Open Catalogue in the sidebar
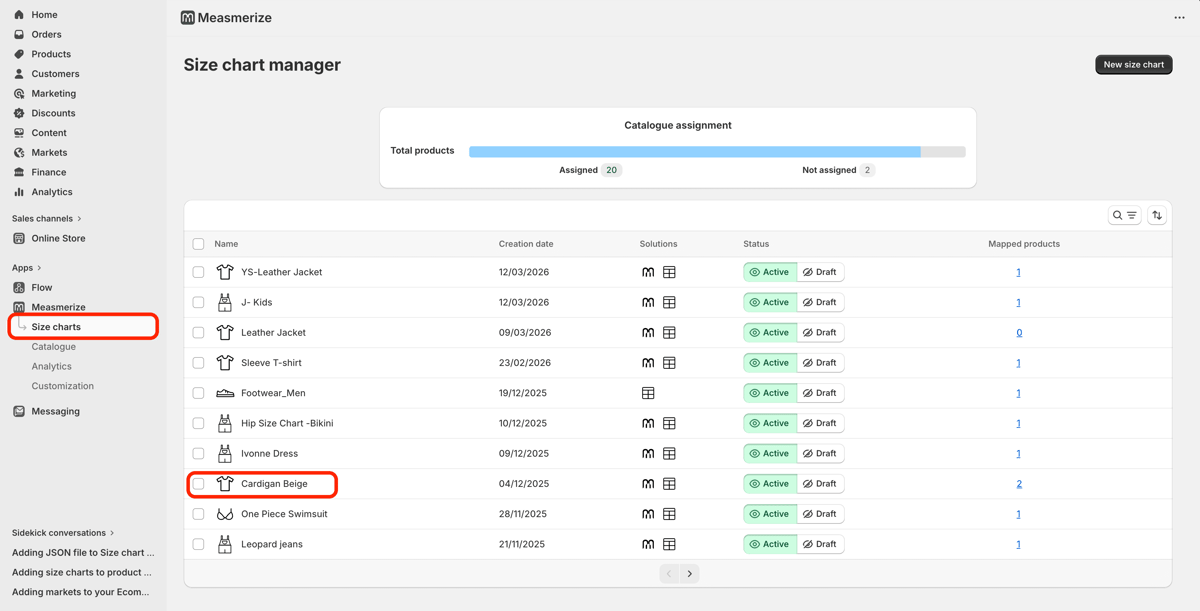 click(53, 347)
